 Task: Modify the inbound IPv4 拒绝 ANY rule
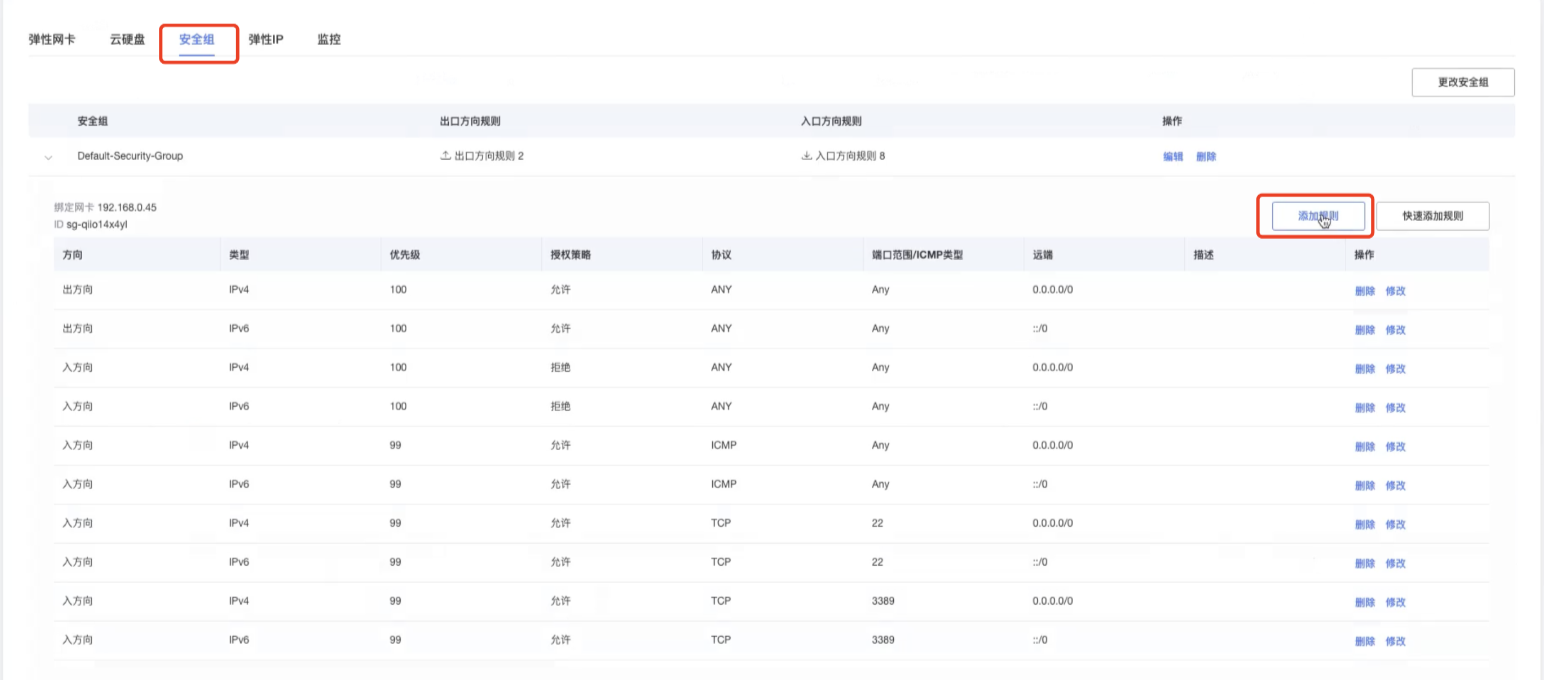pyautogui.click(x=1396, y=369)
